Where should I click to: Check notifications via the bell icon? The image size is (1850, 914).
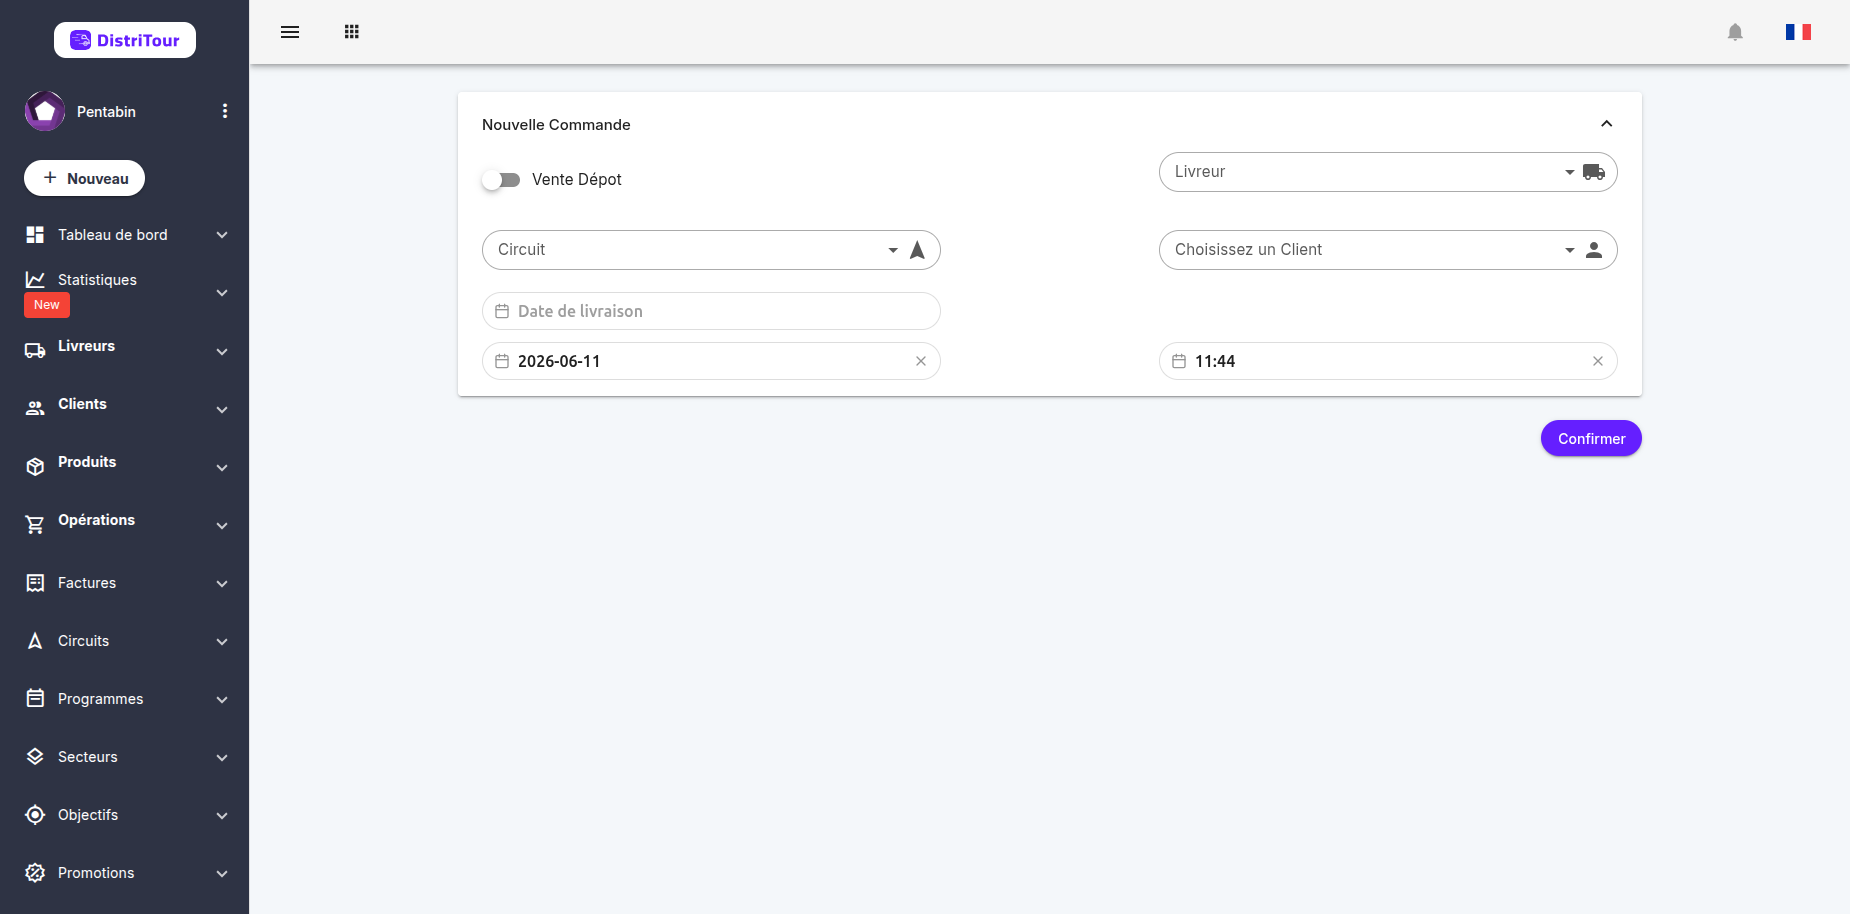pyautogui.click(x=1735, y=32)
